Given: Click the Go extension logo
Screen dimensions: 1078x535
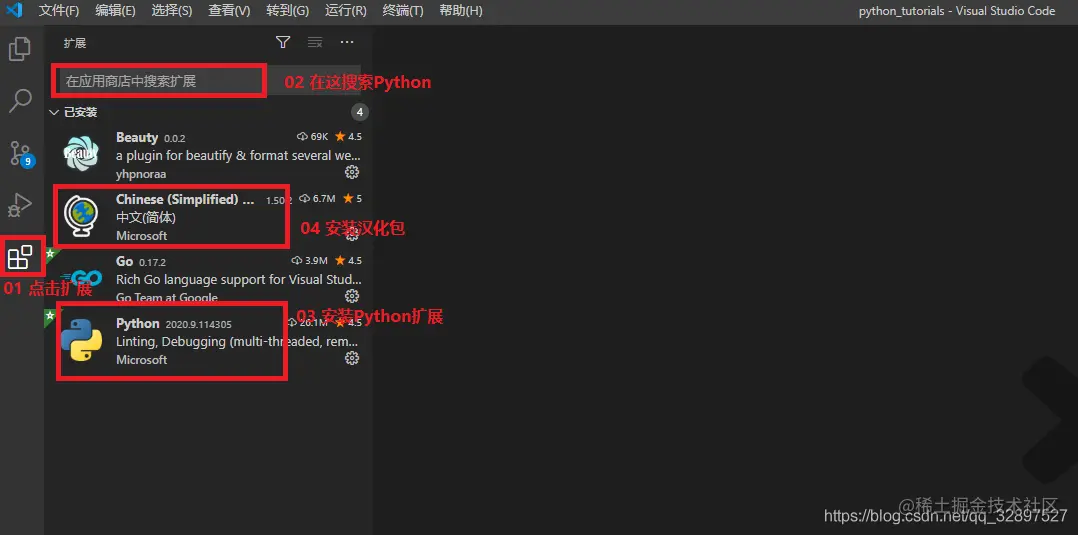Looking at the screenshot, I should (x=82, y=278).
